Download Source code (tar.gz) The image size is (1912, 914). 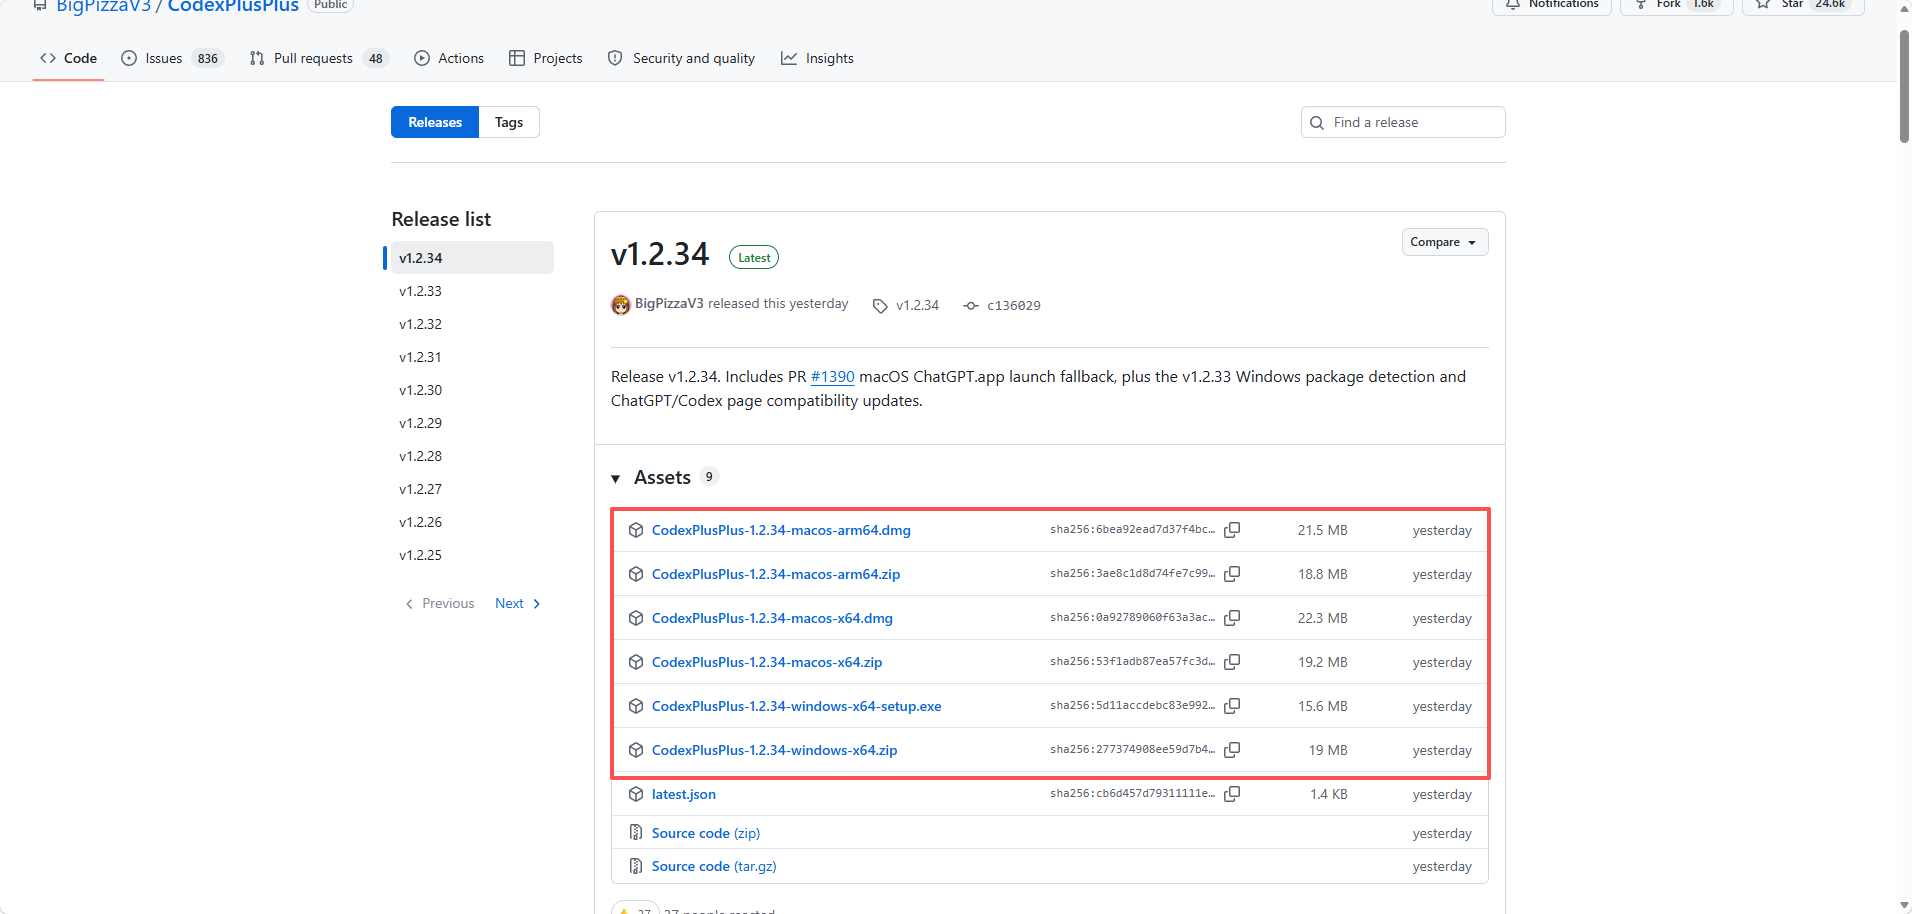coord(714,866)
